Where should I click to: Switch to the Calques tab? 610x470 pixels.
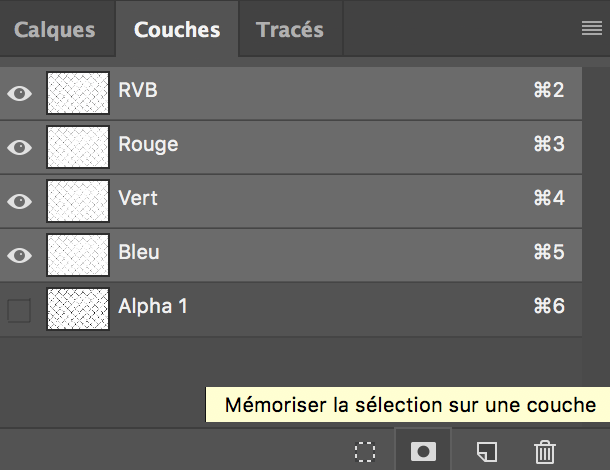click(54, 29)
